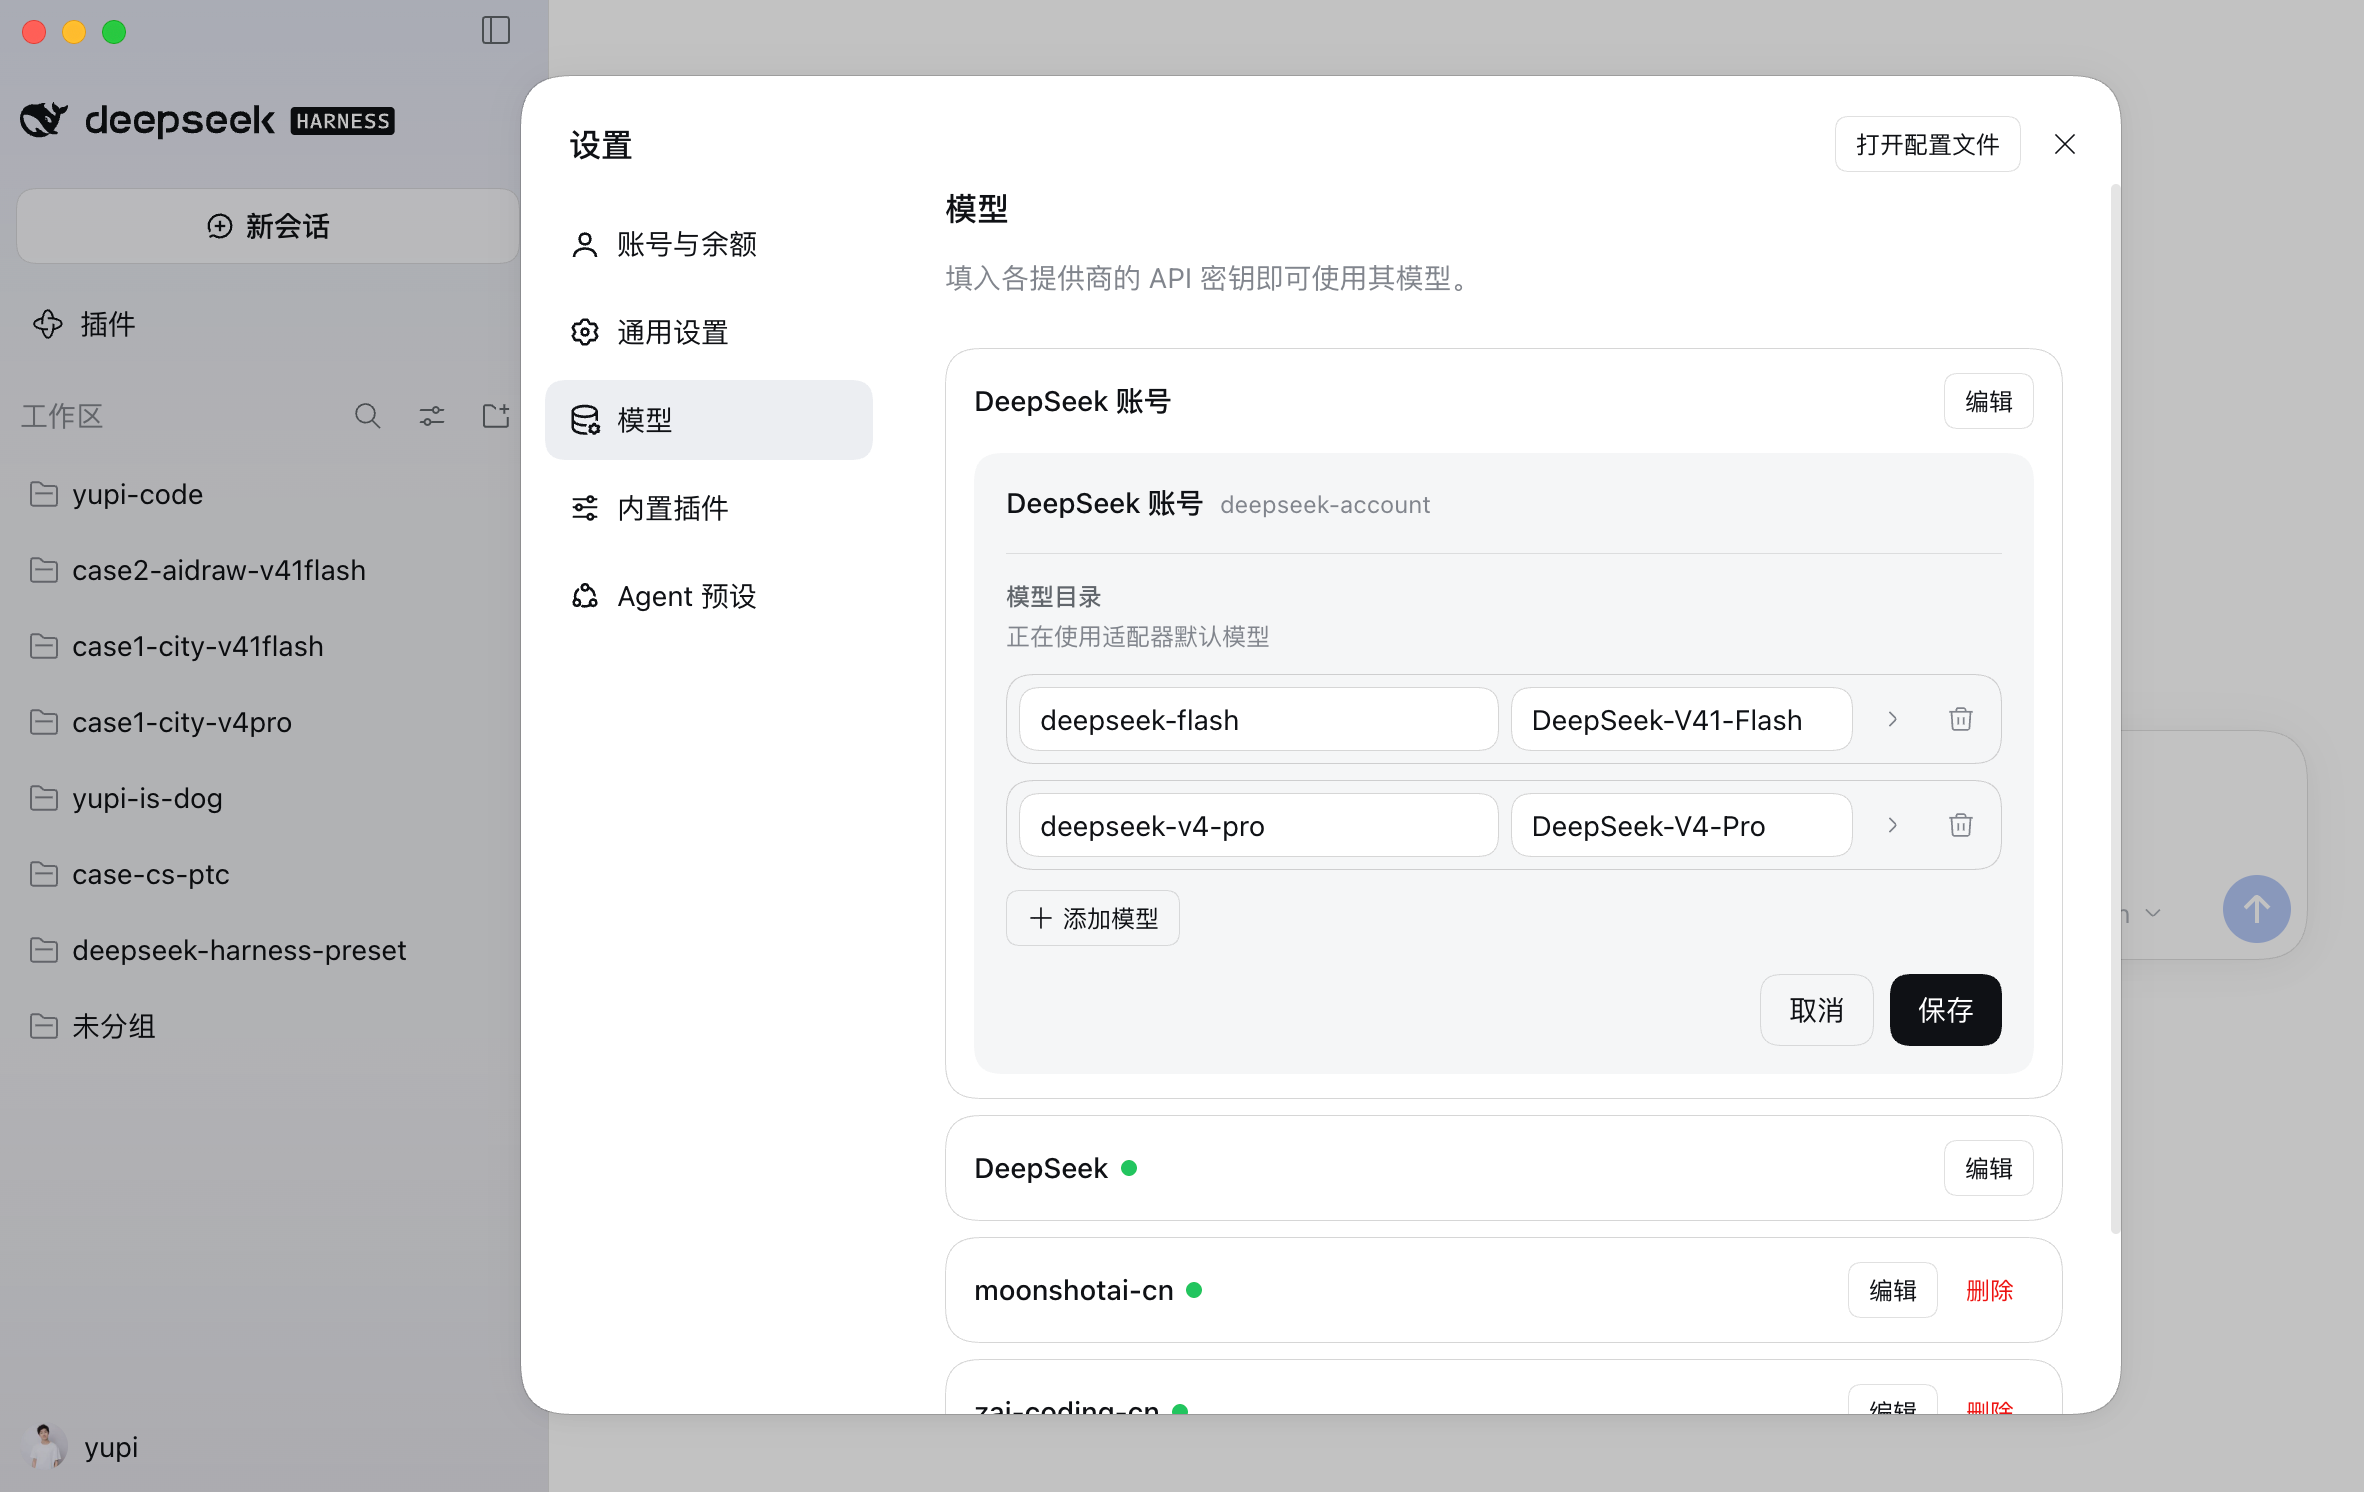Screen dimensions: 2364x1492
Task: Expand the deepseek-v4-pro model details
Action: click(x=1893, y=825)
